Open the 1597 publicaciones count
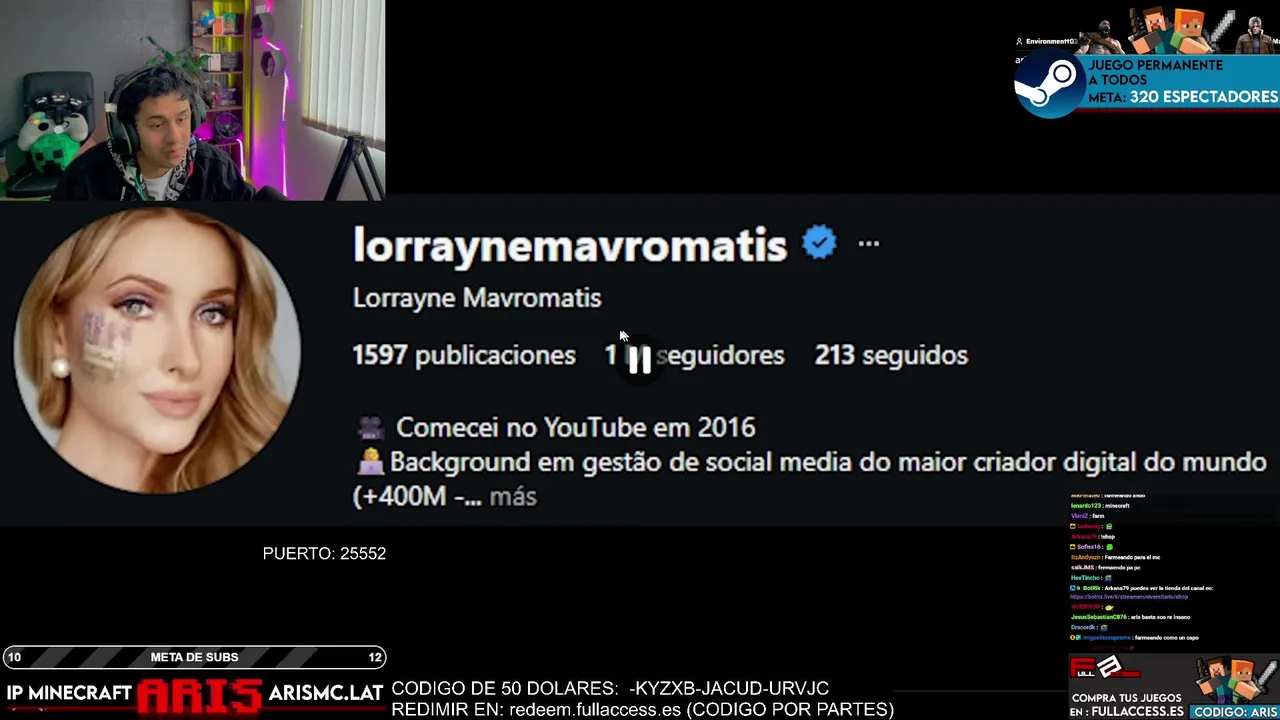Screen dimensions: 1280x720 (464, 355)
